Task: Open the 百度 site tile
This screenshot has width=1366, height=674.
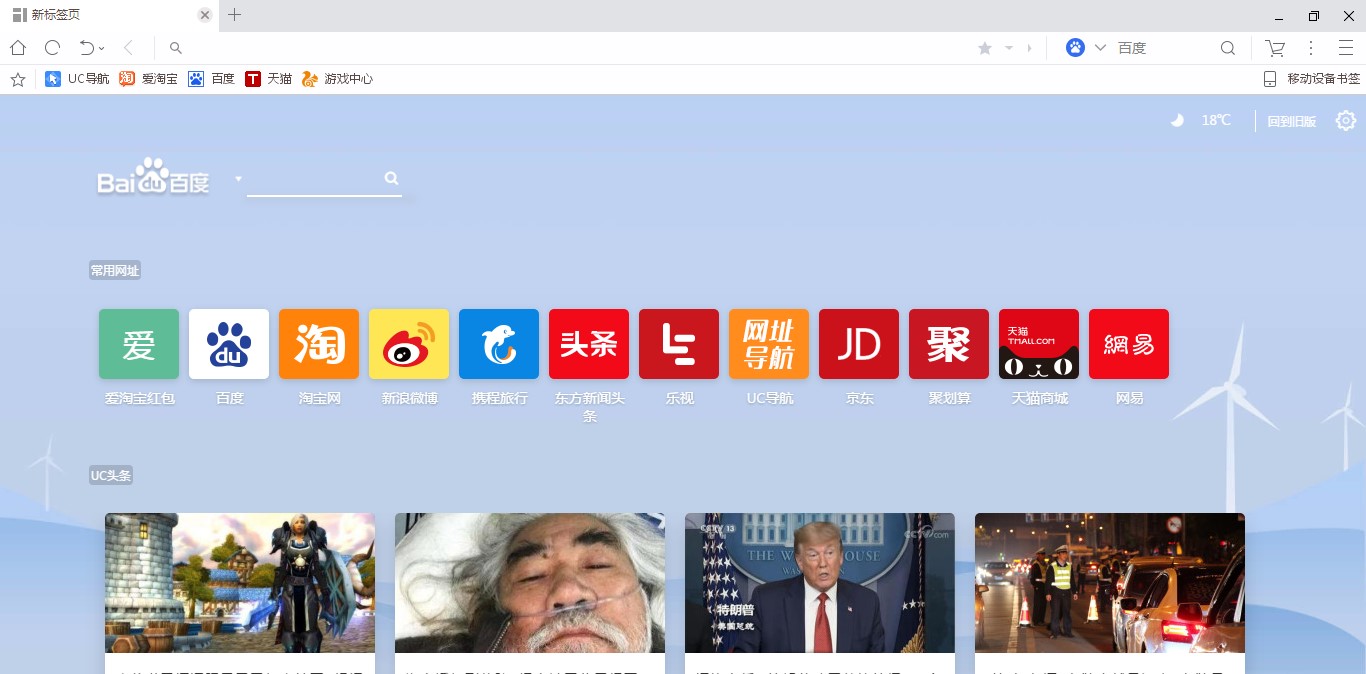Action: (229, 344)
